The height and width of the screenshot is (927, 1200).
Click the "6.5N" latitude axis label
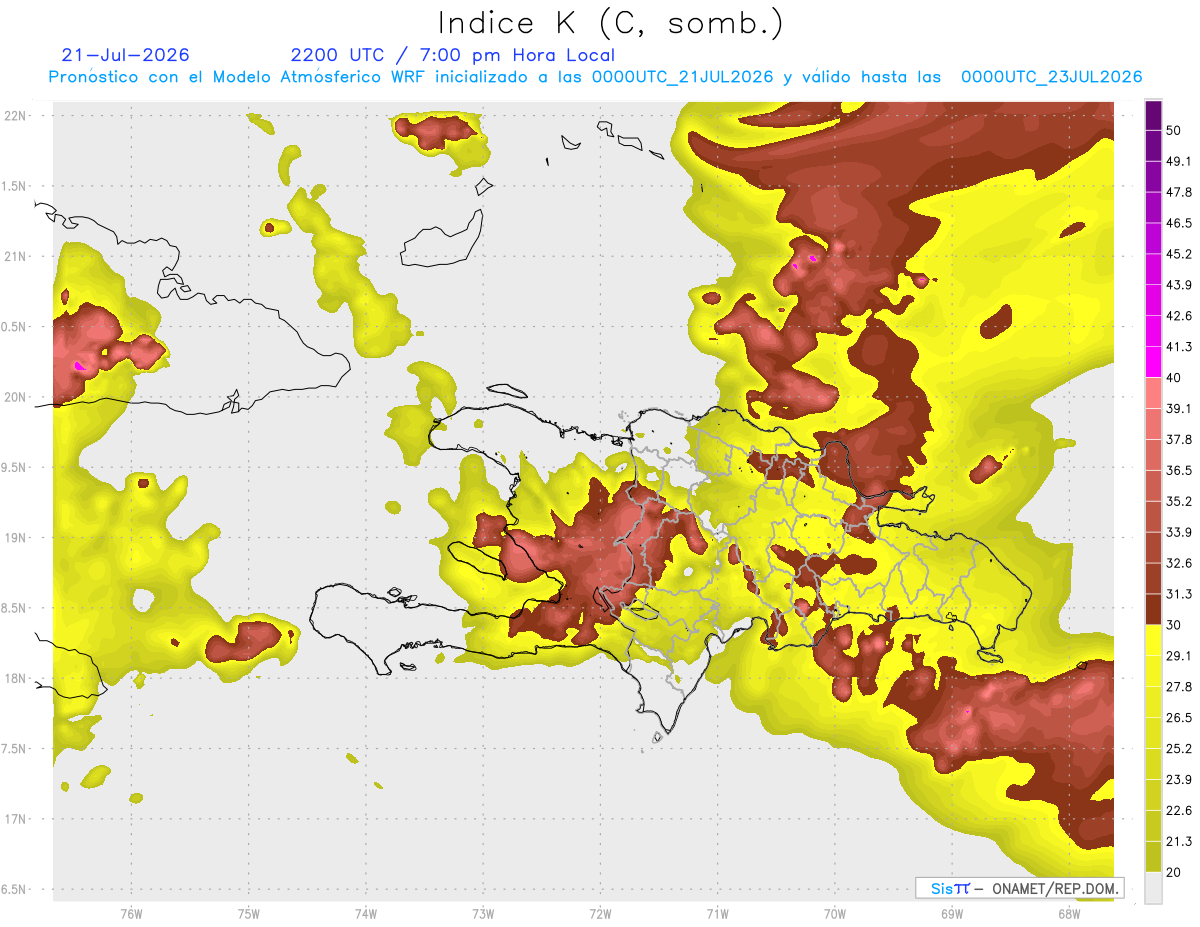click(15, 889)
